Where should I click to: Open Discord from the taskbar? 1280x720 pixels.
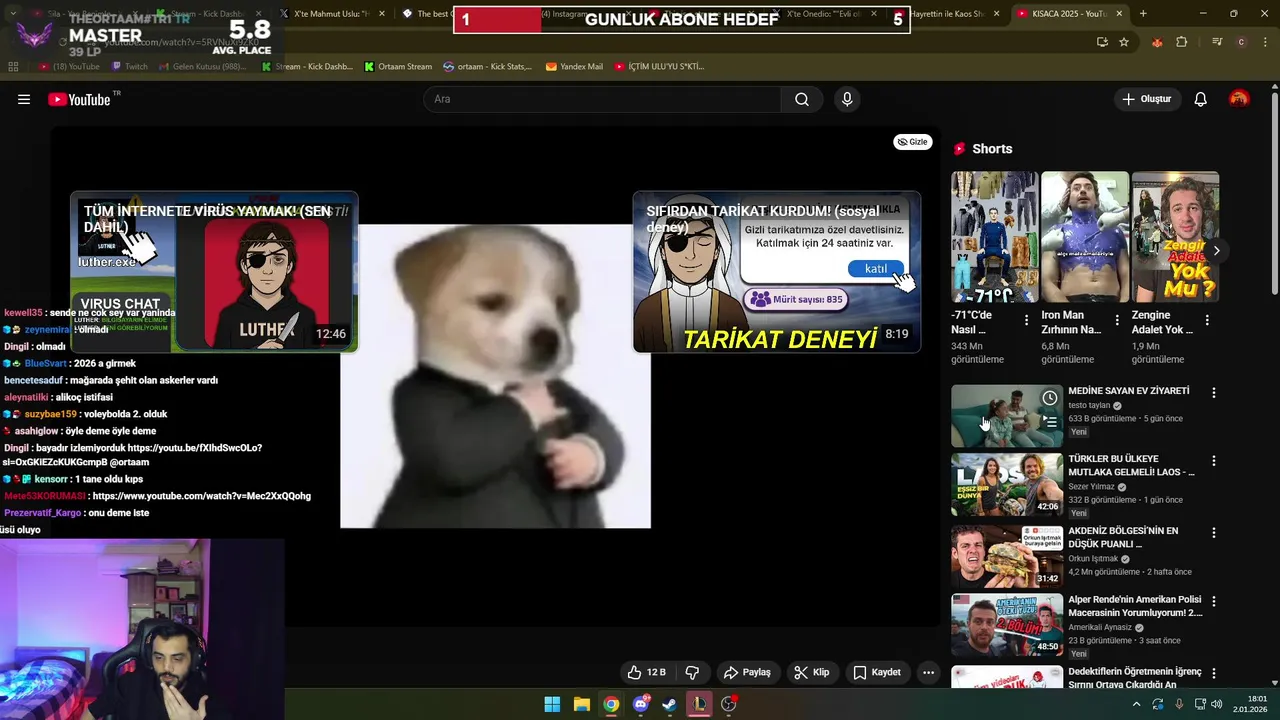641,704
